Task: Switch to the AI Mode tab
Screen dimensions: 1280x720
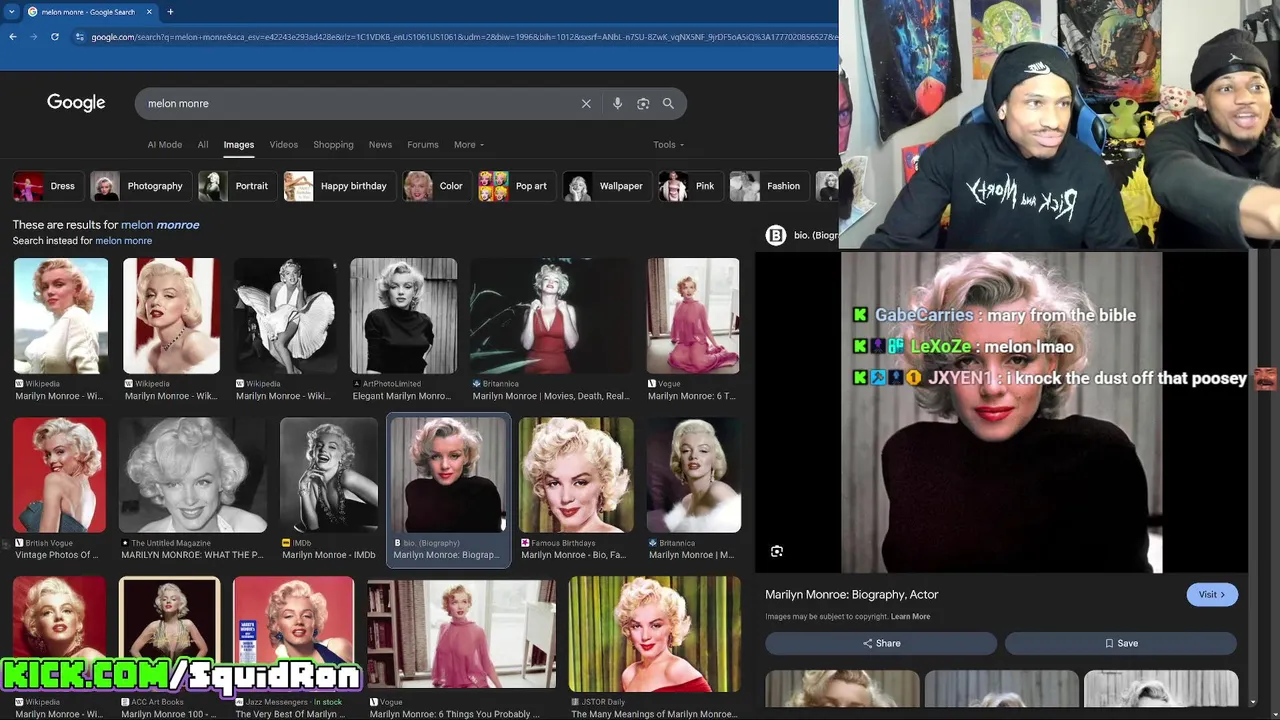Action: [x=165, y=145]
